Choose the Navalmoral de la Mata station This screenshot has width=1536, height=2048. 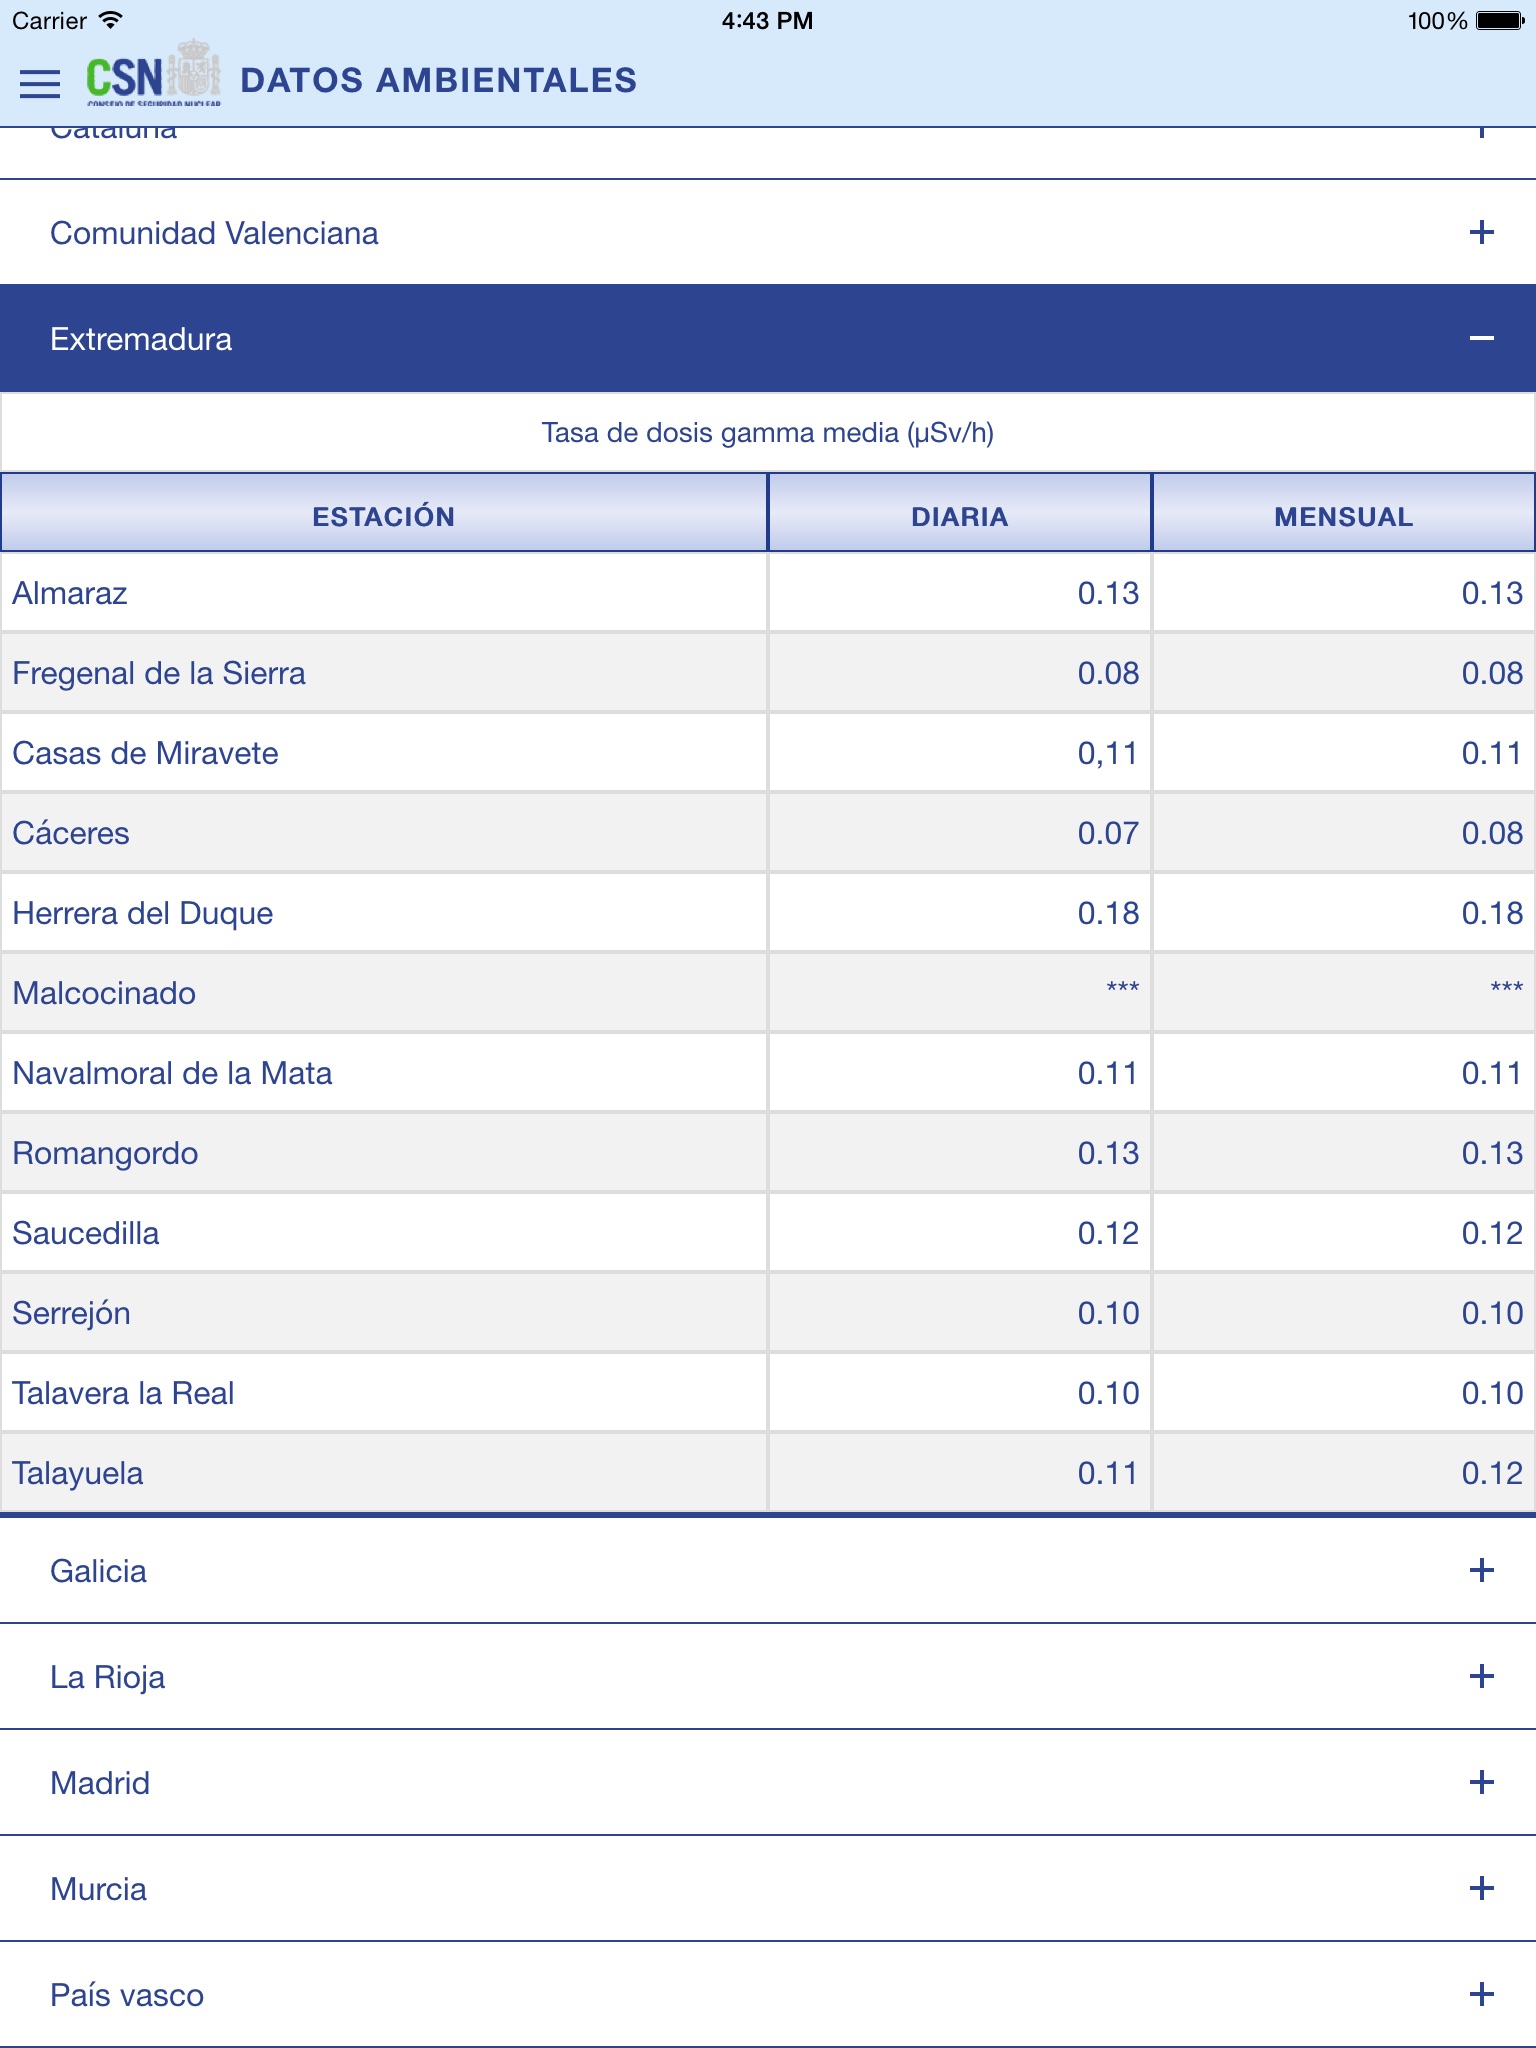pyautogui.click(x=172, y=1073)
